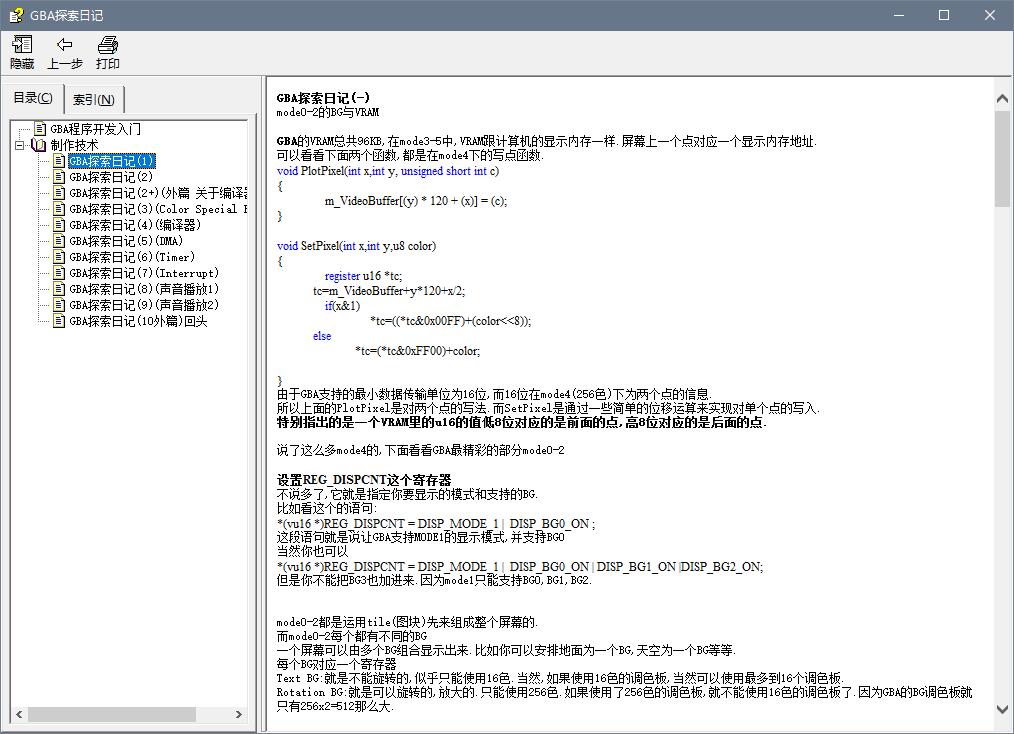Click the page icon next to GBA探索日记(2)
Image resolution: width=1014 pixels, height=734 pixels.
point(57,176)
